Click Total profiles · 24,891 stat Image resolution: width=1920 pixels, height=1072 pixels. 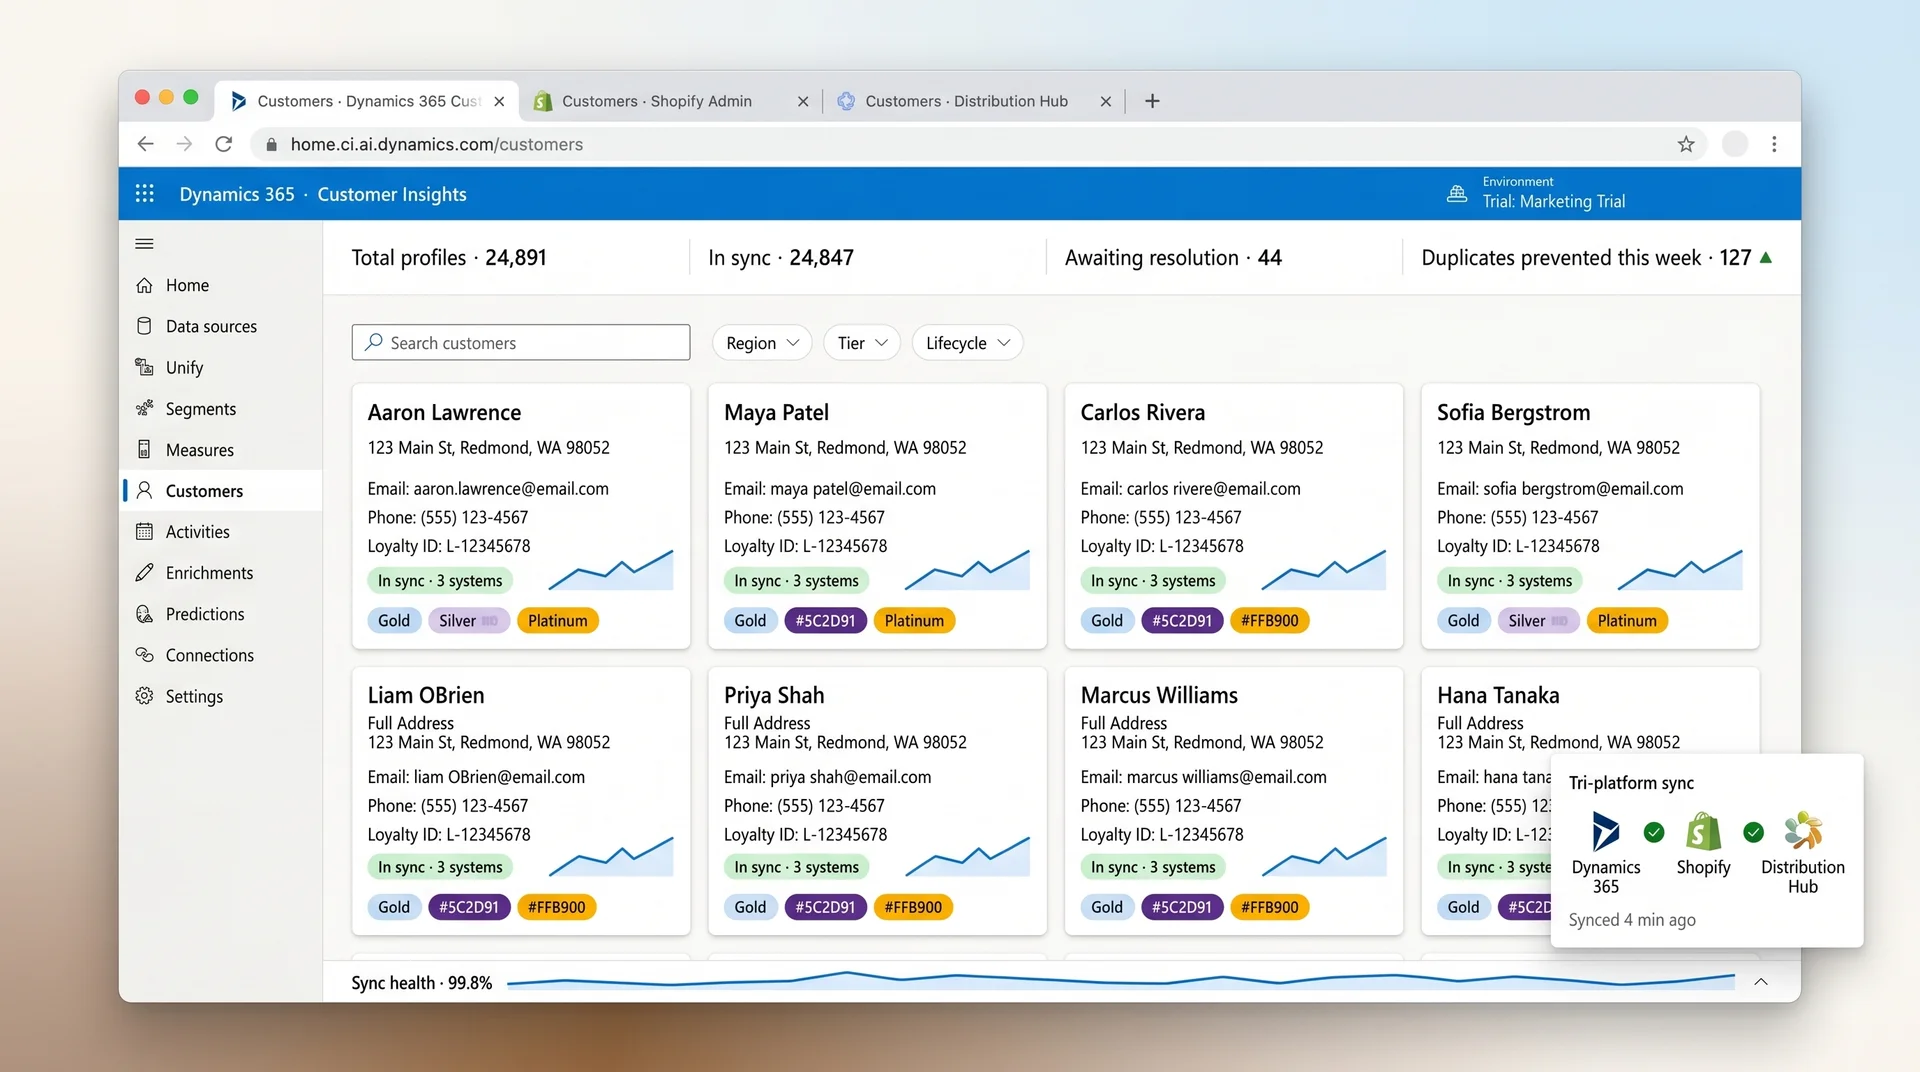tap(449, 257)
